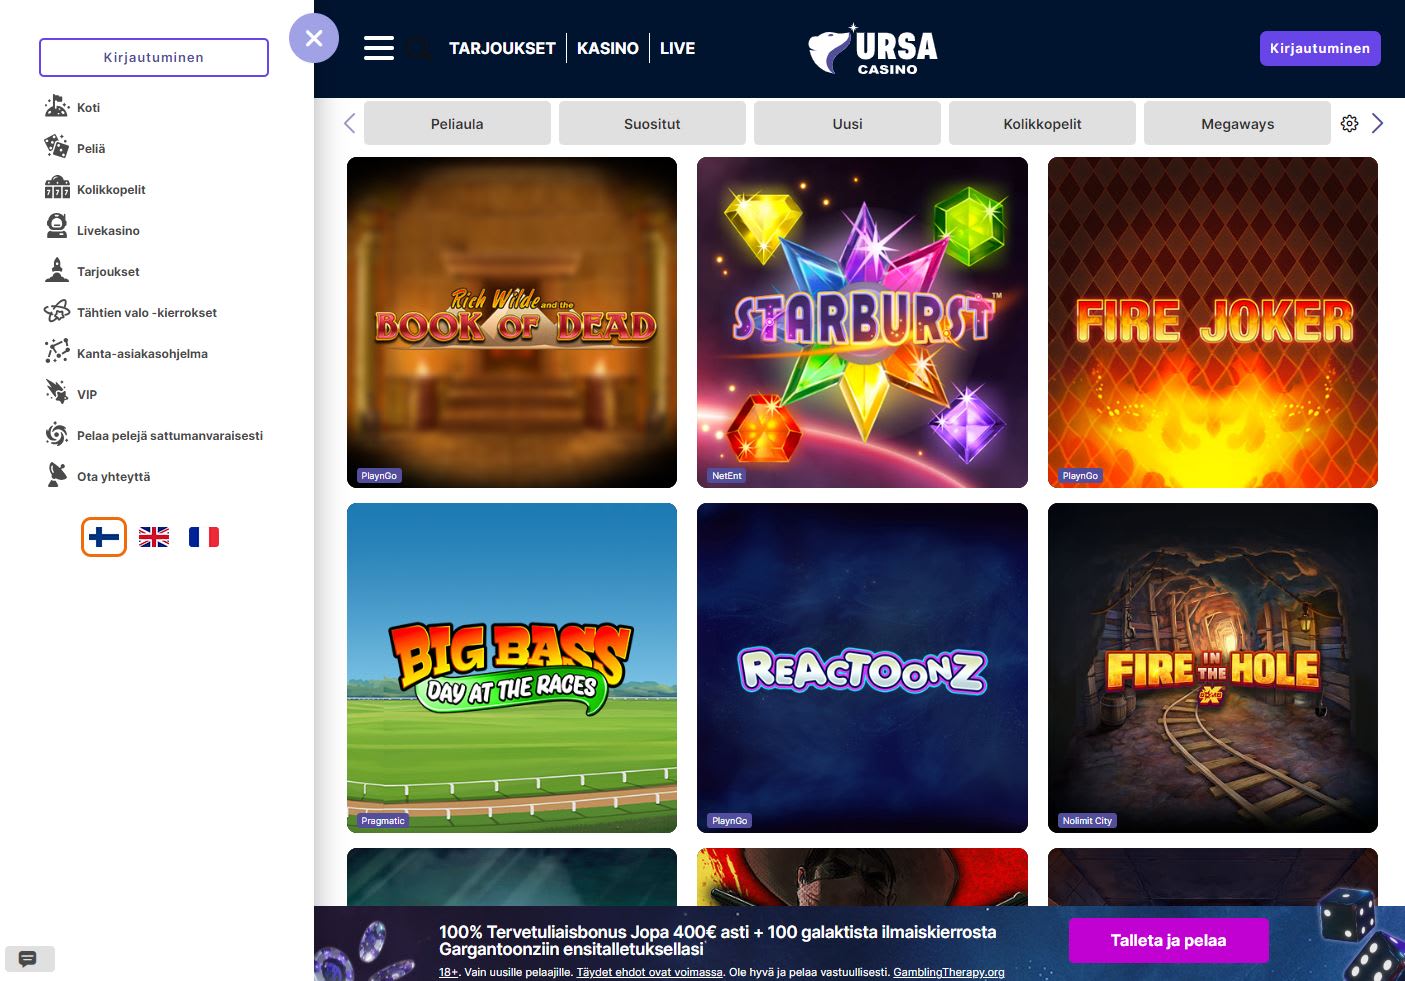
Task: Click the Ota yhteyttä satellite icon
Action: 56,475
